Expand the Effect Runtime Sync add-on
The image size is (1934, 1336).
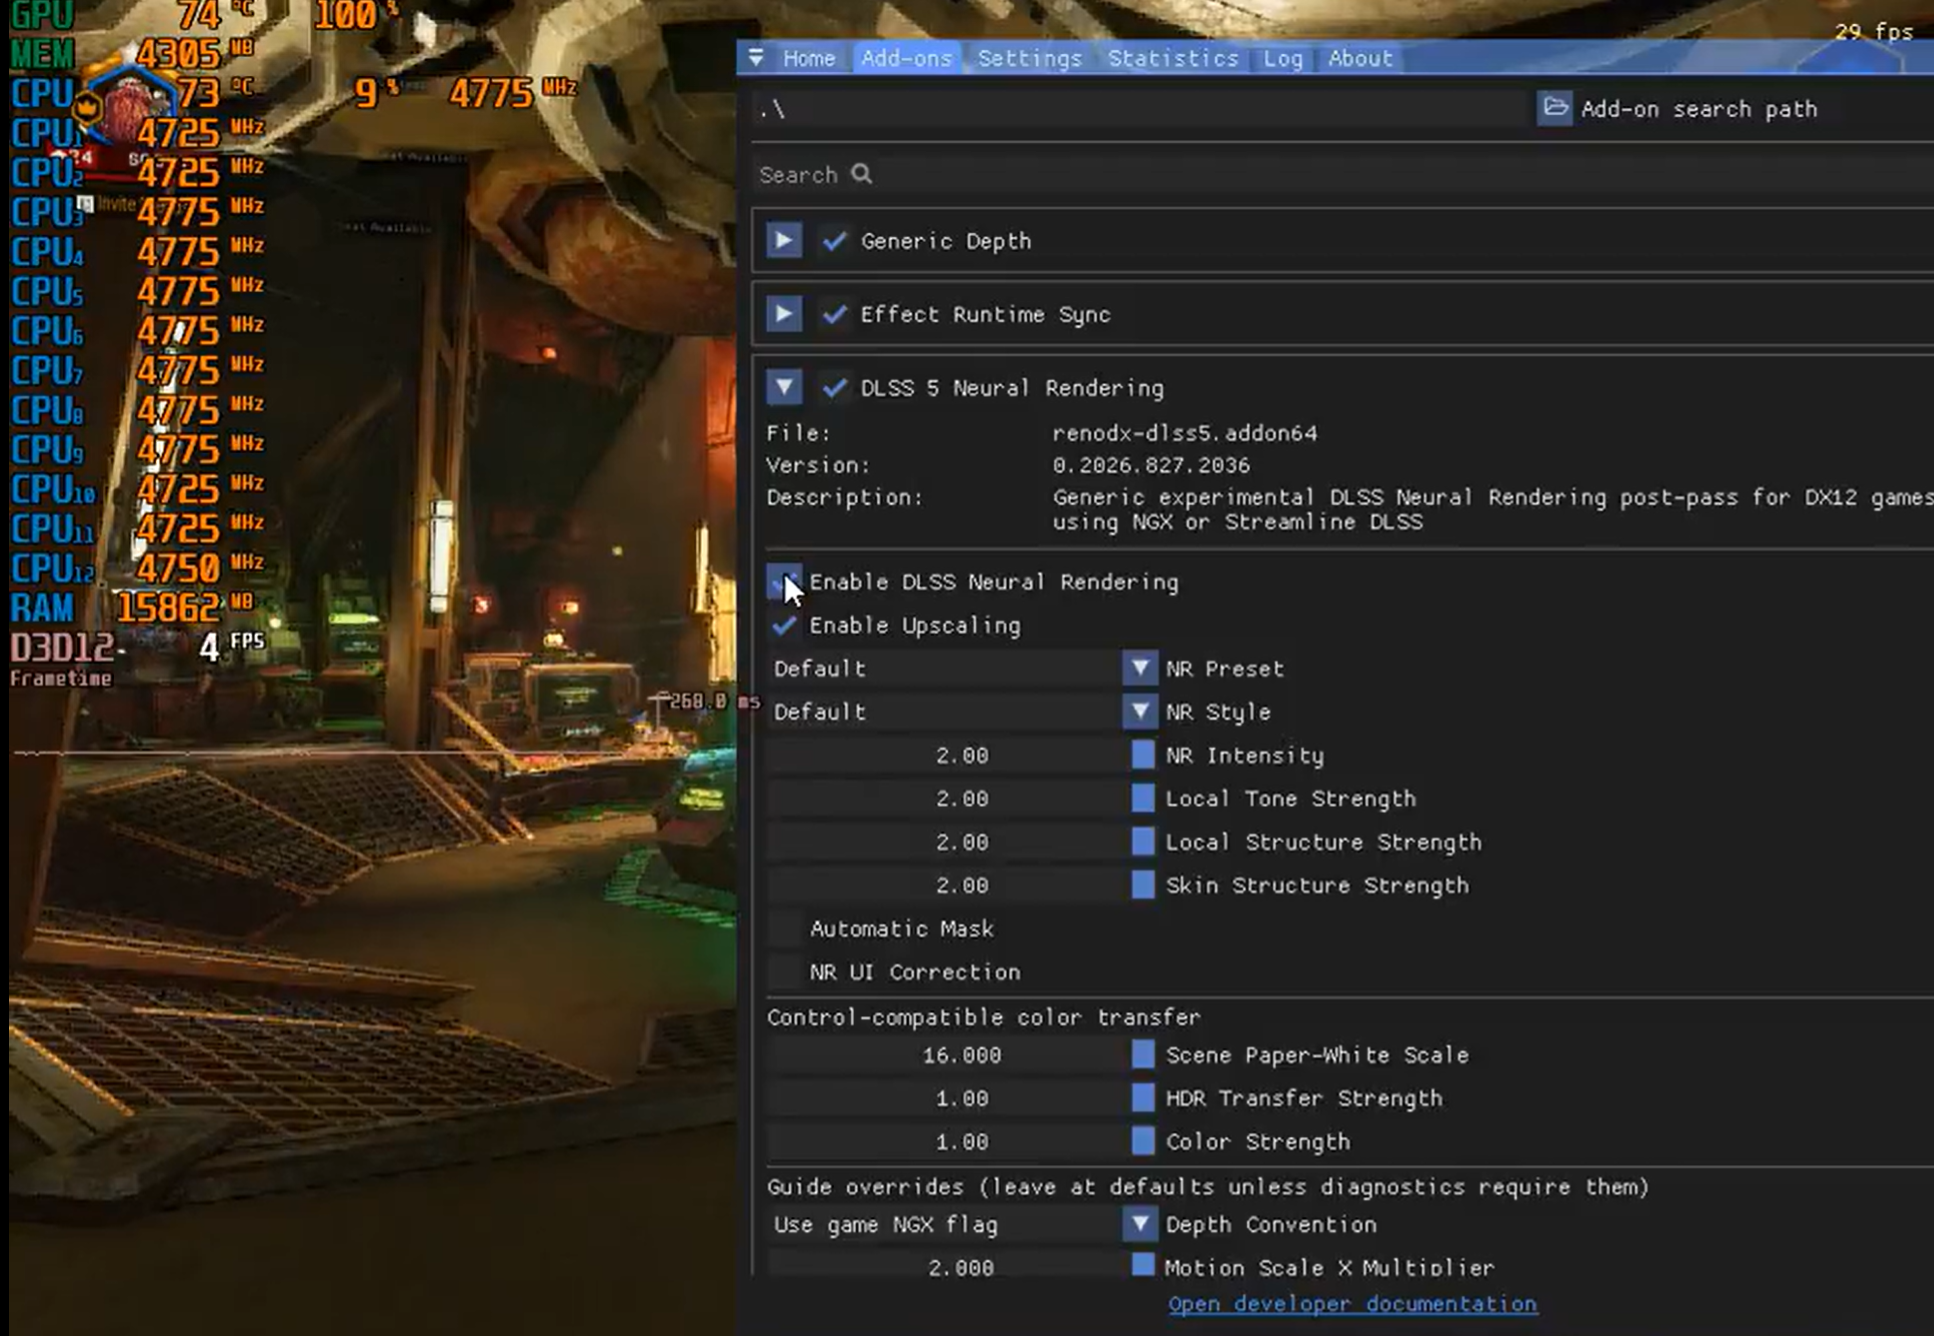pyautogui.click(x=784, y=314)
